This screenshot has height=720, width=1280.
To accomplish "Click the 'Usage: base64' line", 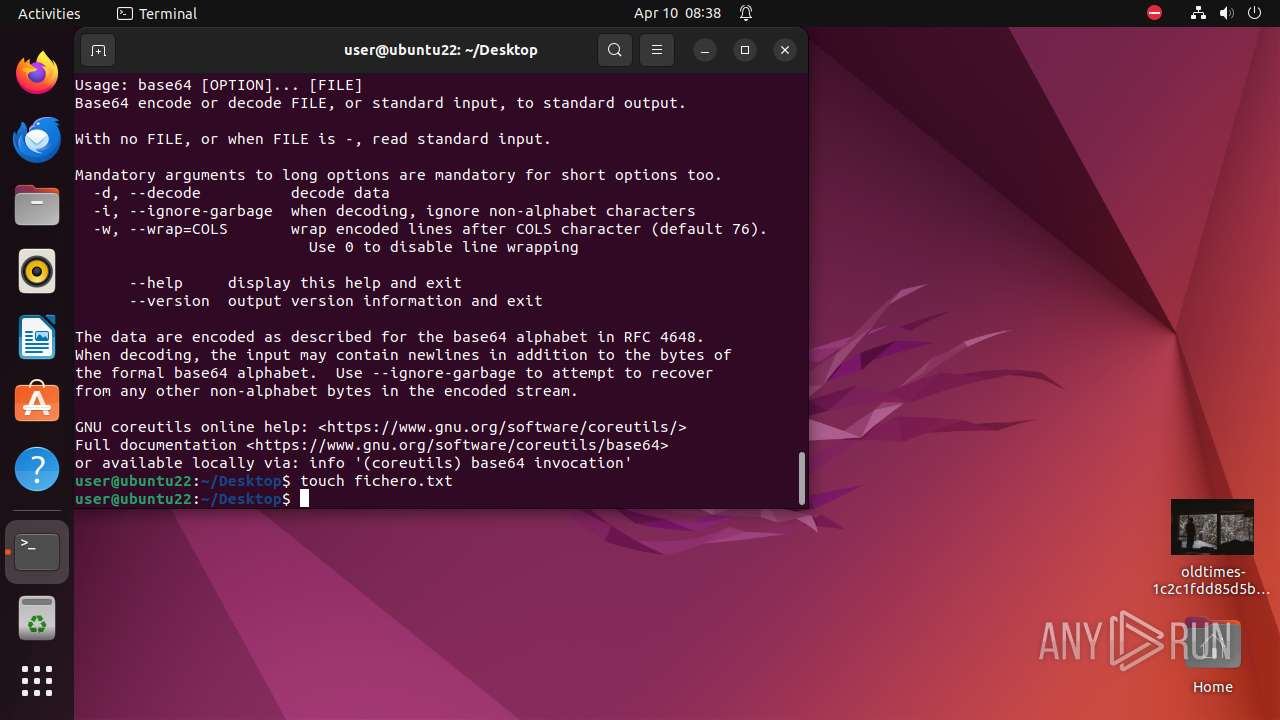I will click(219, 85).
